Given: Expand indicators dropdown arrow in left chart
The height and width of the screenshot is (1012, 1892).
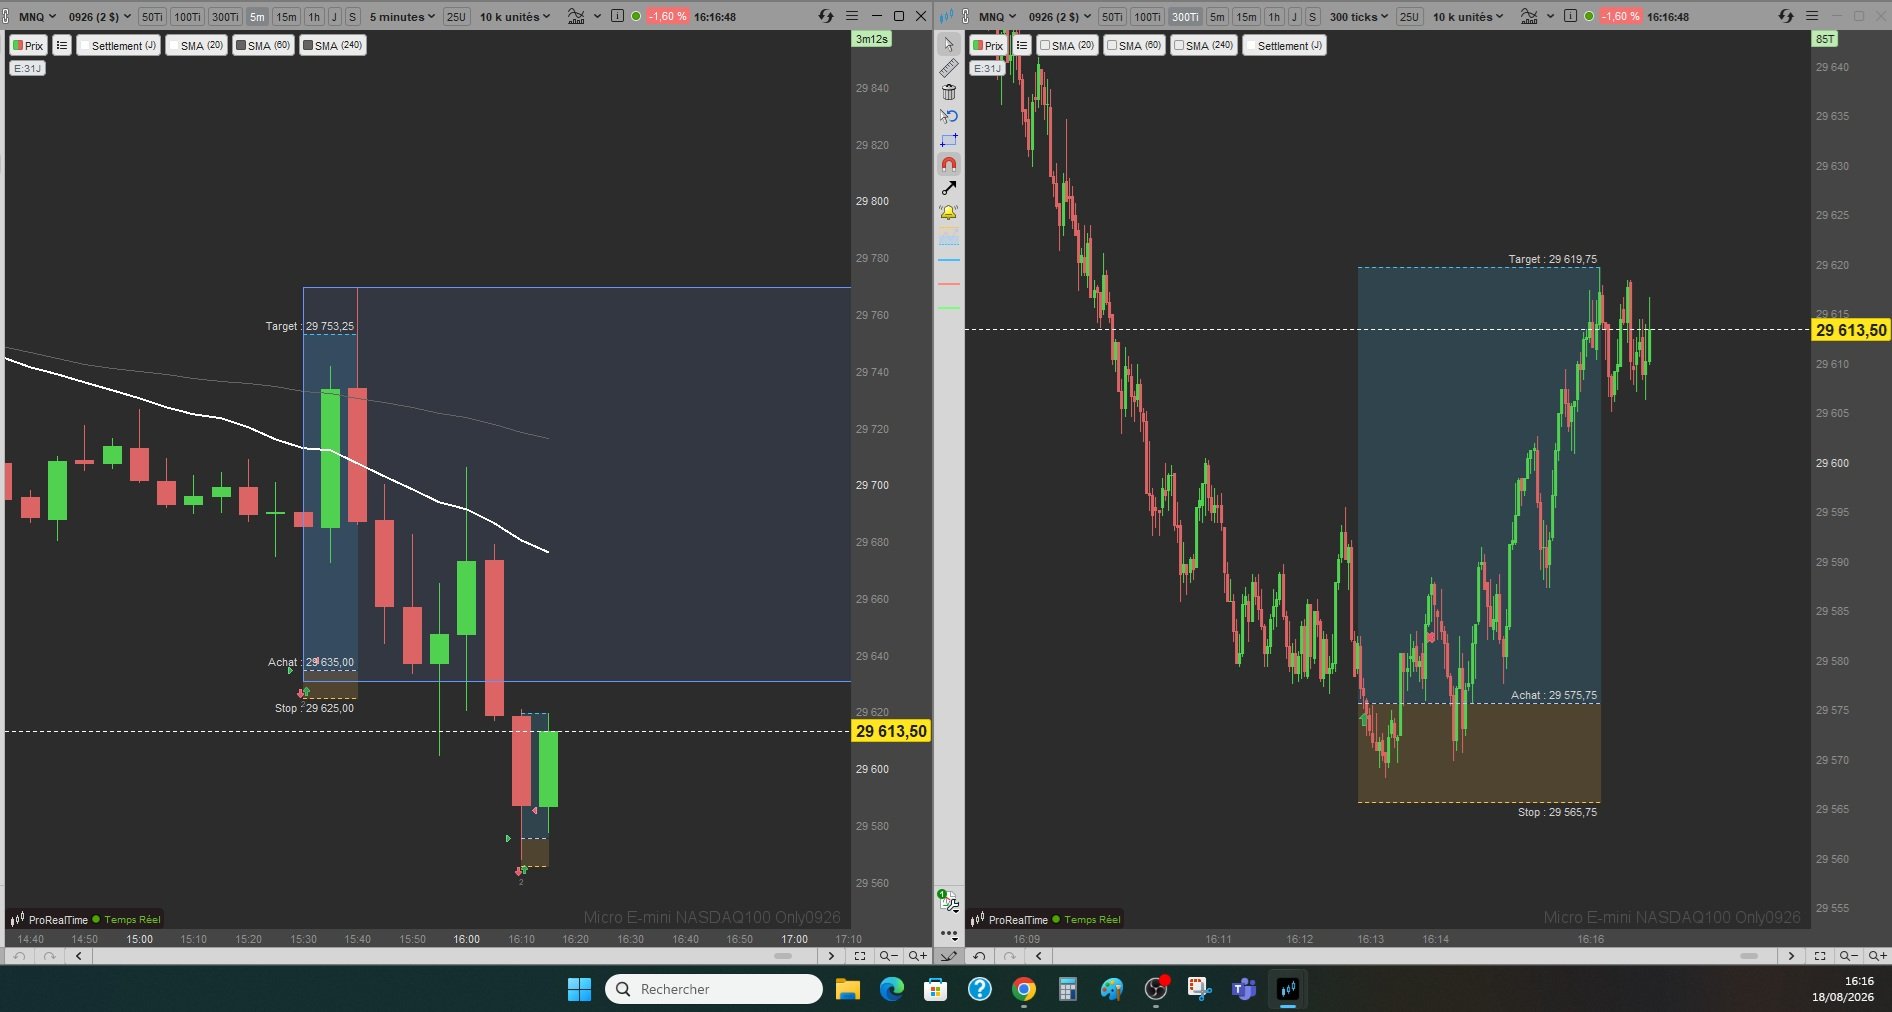Looking at the screenshot, I should pyautogui.click(x=597, y=16).
